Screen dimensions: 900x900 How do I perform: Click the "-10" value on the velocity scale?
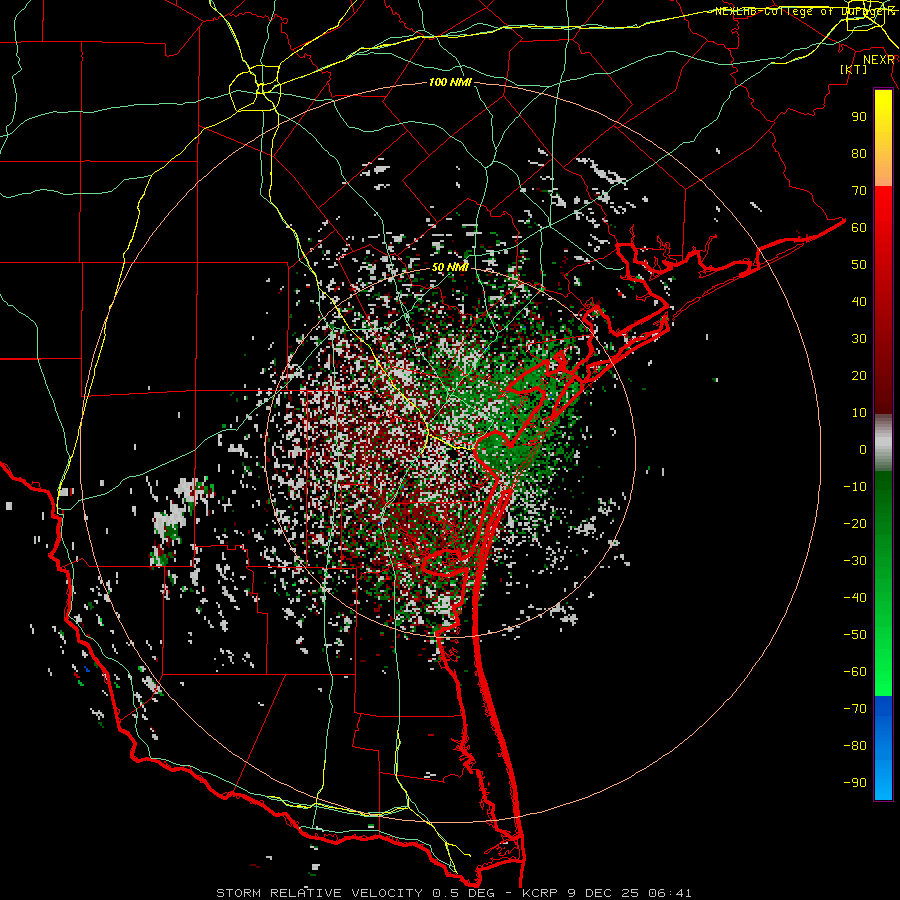(855, 487)
